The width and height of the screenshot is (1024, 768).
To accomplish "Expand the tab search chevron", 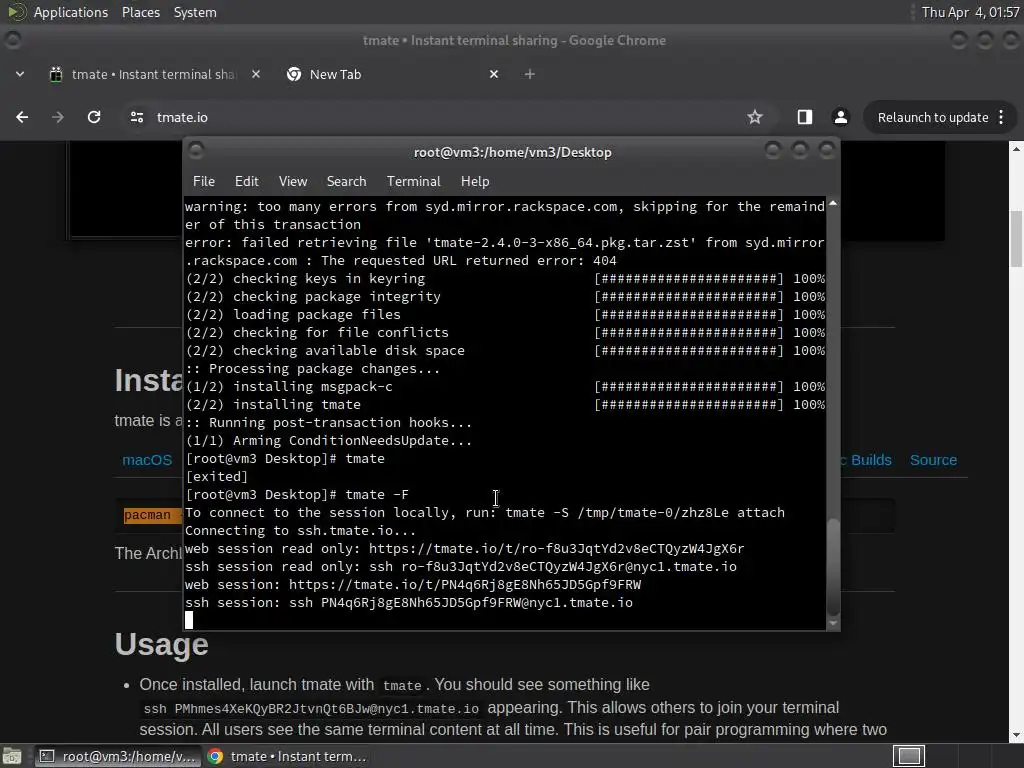I will [x=20, y=74].
